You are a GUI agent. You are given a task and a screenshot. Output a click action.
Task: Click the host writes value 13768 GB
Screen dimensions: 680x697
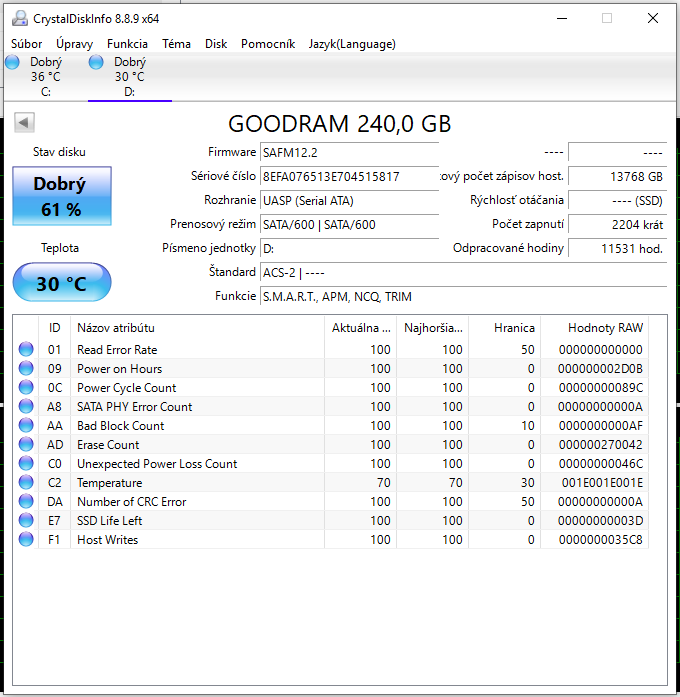(617, 176)
